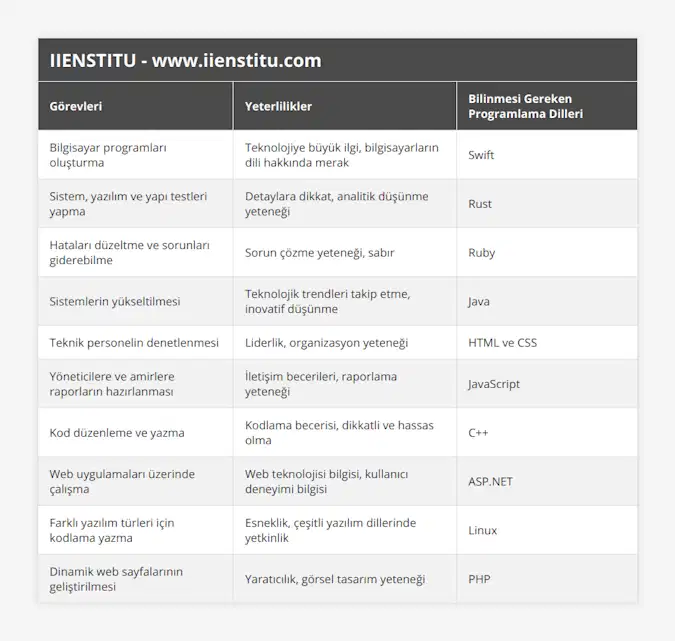This screenshot has height=641, width=675.
Task: Select the JavaScript cell
Action: (494, 384)
